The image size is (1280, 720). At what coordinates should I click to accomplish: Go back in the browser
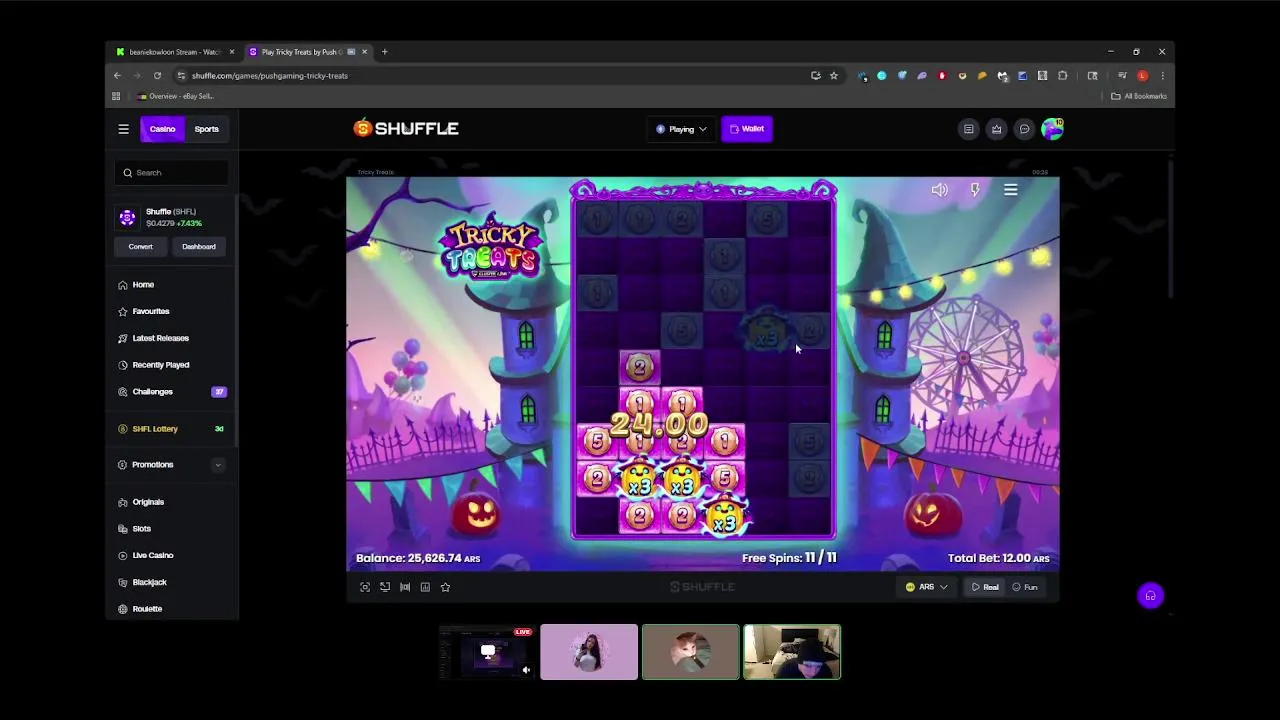click(117, 76)
